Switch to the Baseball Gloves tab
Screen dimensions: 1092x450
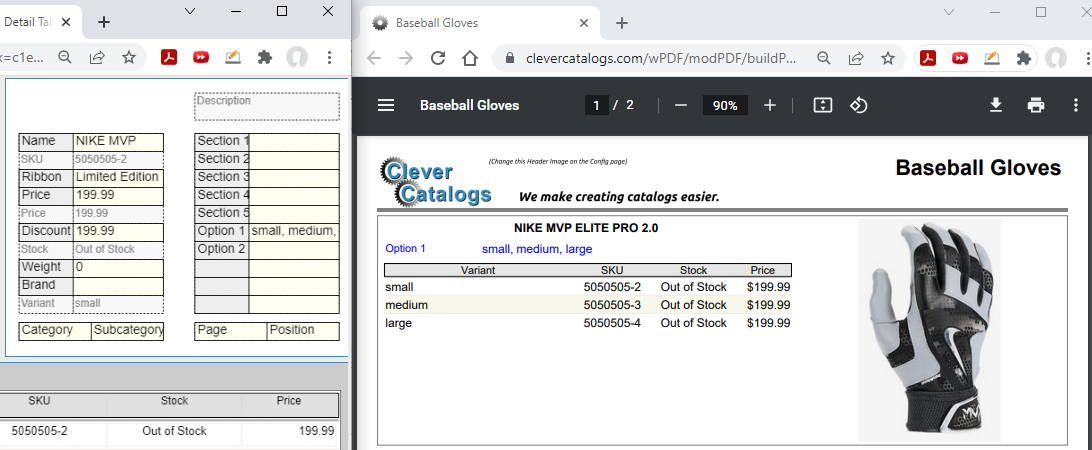pos(481,23)
